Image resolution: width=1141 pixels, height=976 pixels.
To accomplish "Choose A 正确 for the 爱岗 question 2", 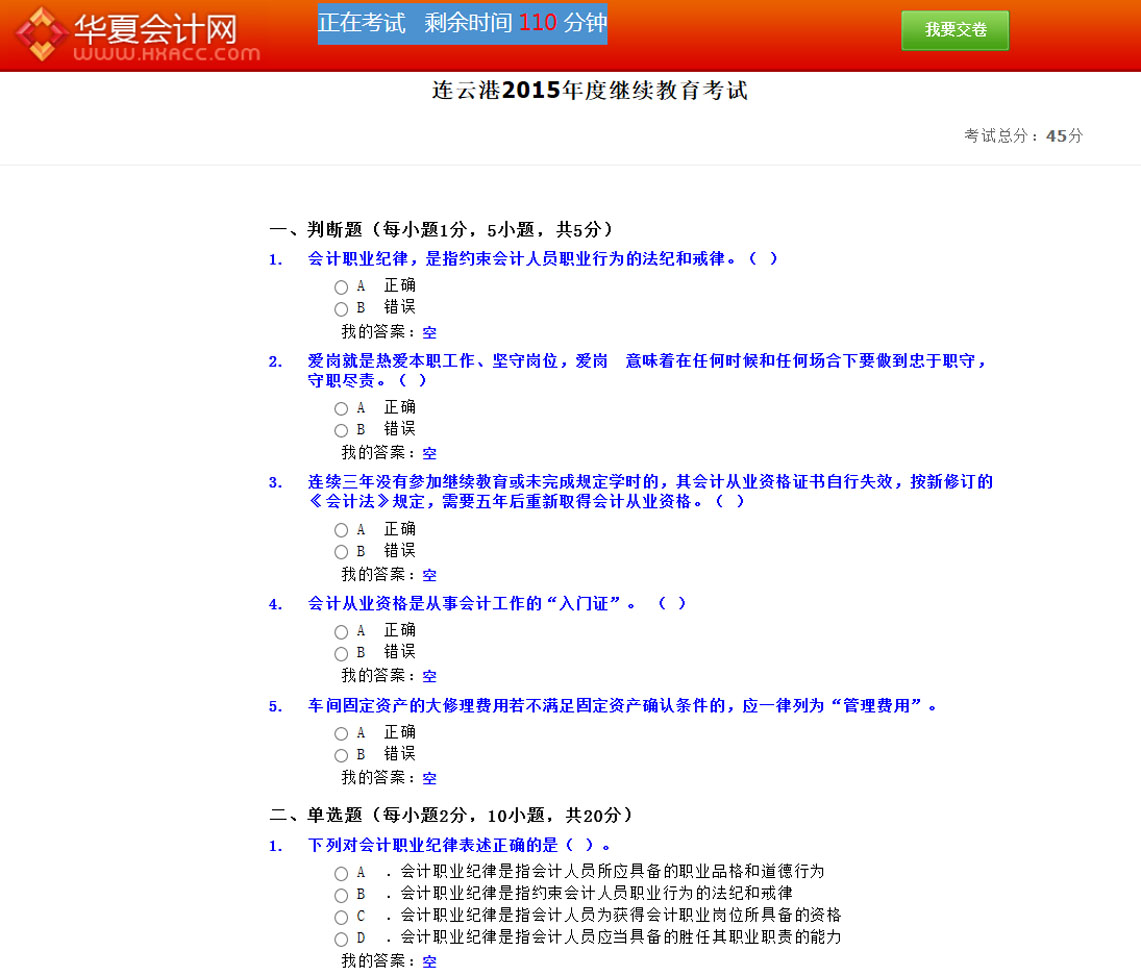I will pyautogui.click(x=341, y=409).
